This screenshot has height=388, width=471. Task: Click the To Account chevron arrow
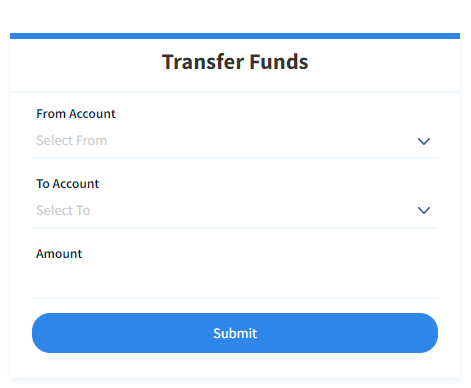click(x=424, y=210)
